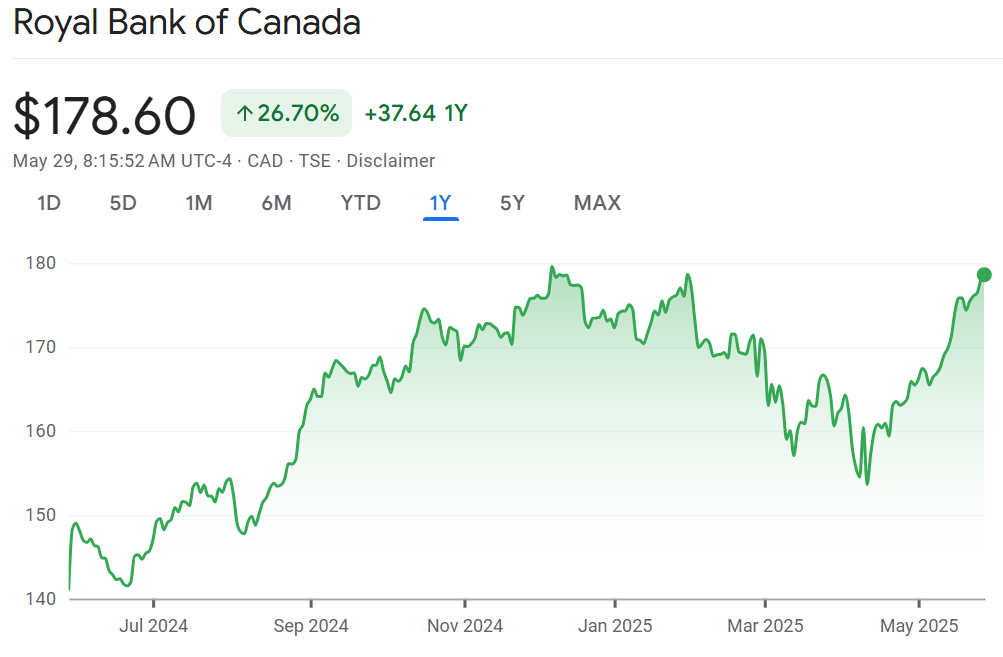The image size is (1003, 657).
Task: Switch to the 1D time range tab
Action: 49,203
